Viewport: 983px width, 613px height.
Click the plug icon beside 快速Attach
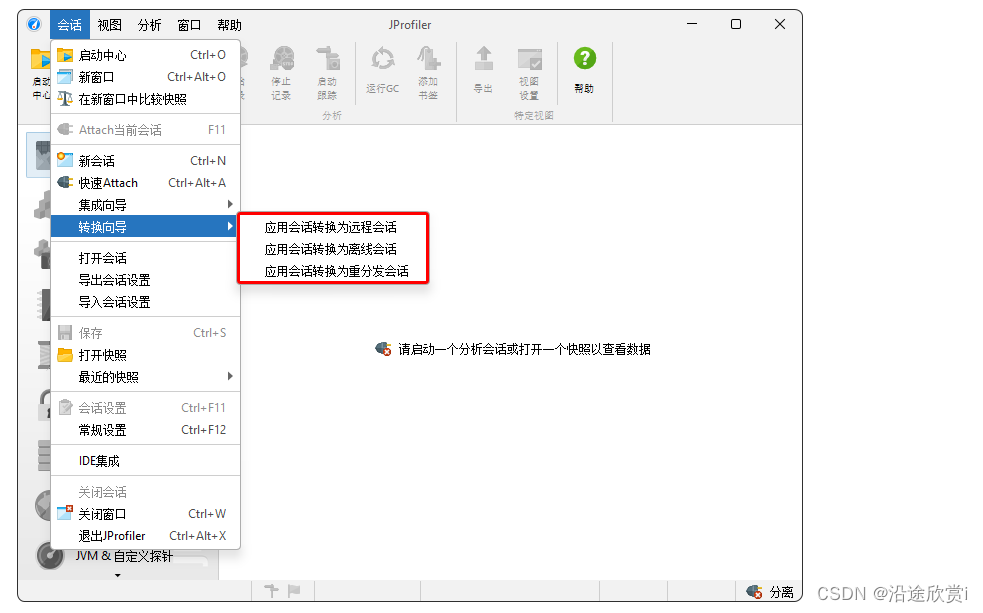tap(65, 182)
